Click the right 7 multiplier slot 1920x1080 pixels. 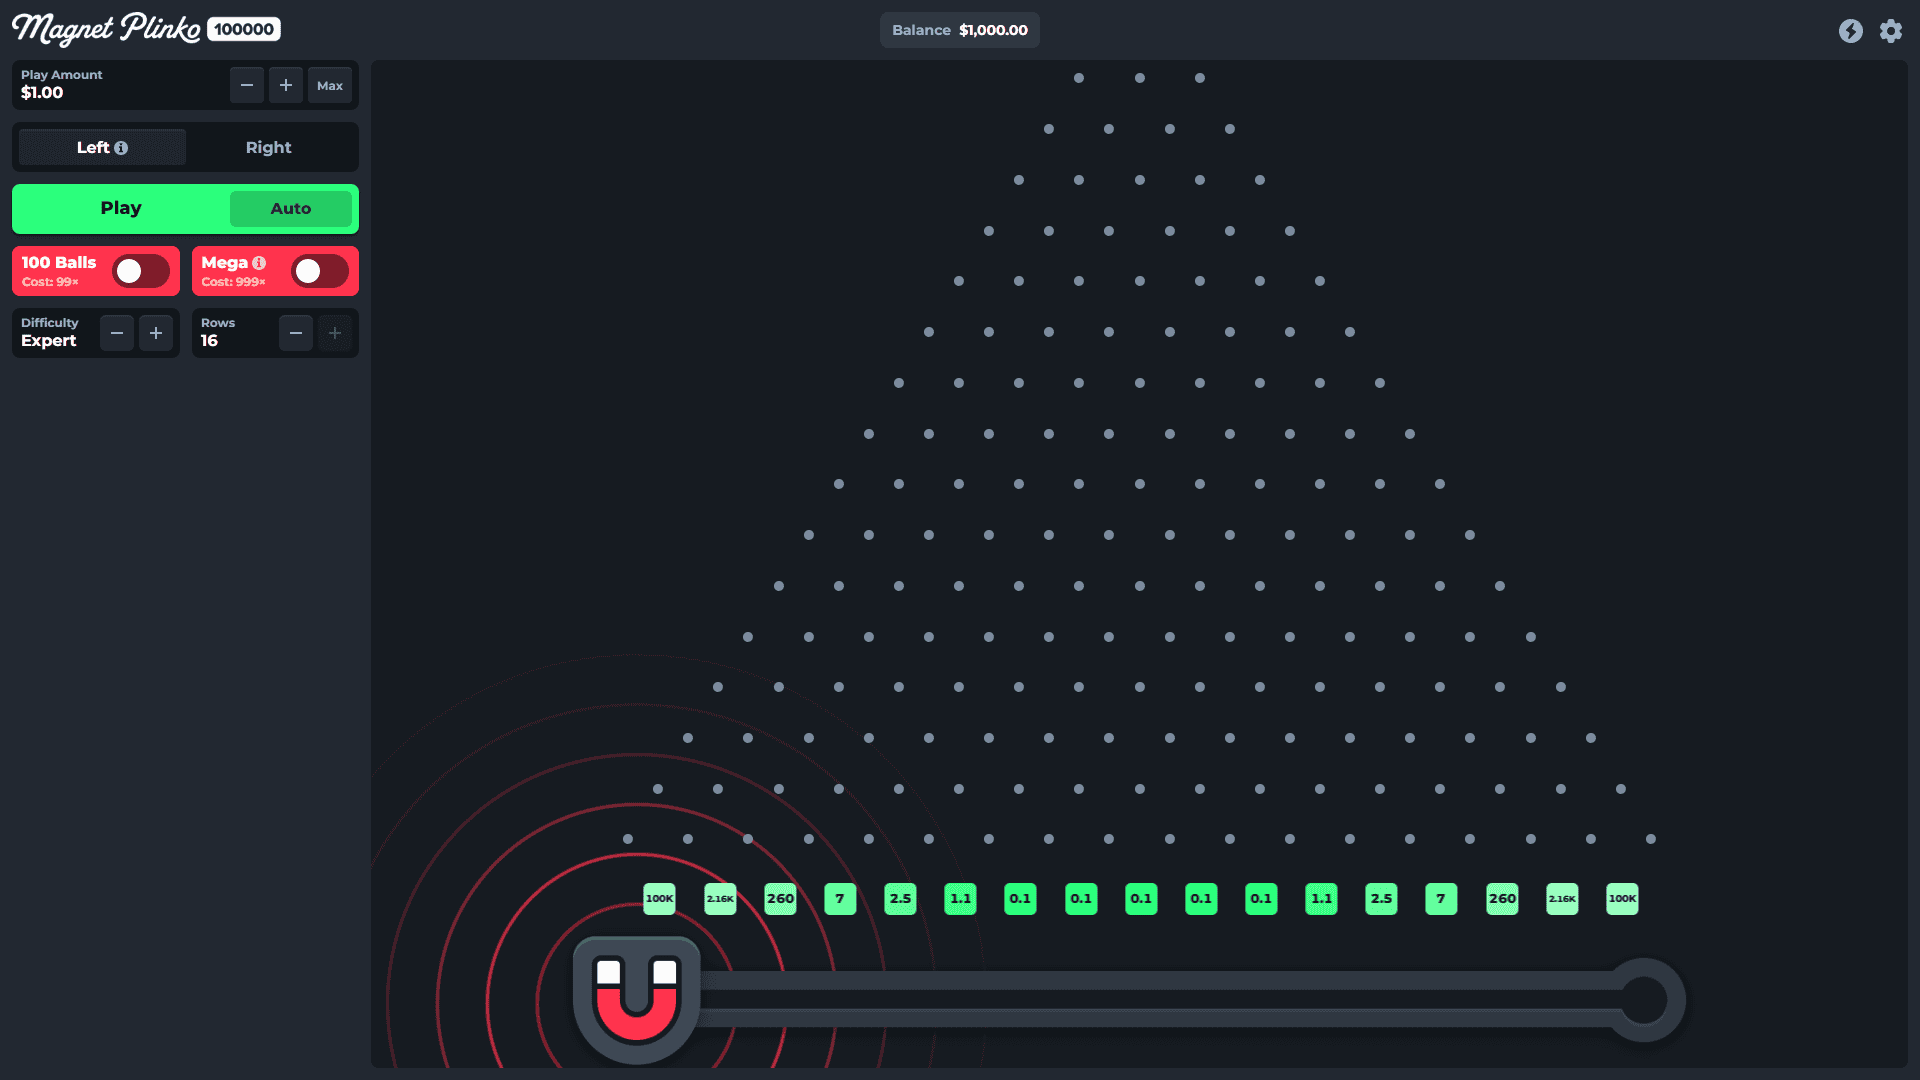[1441, 899]
